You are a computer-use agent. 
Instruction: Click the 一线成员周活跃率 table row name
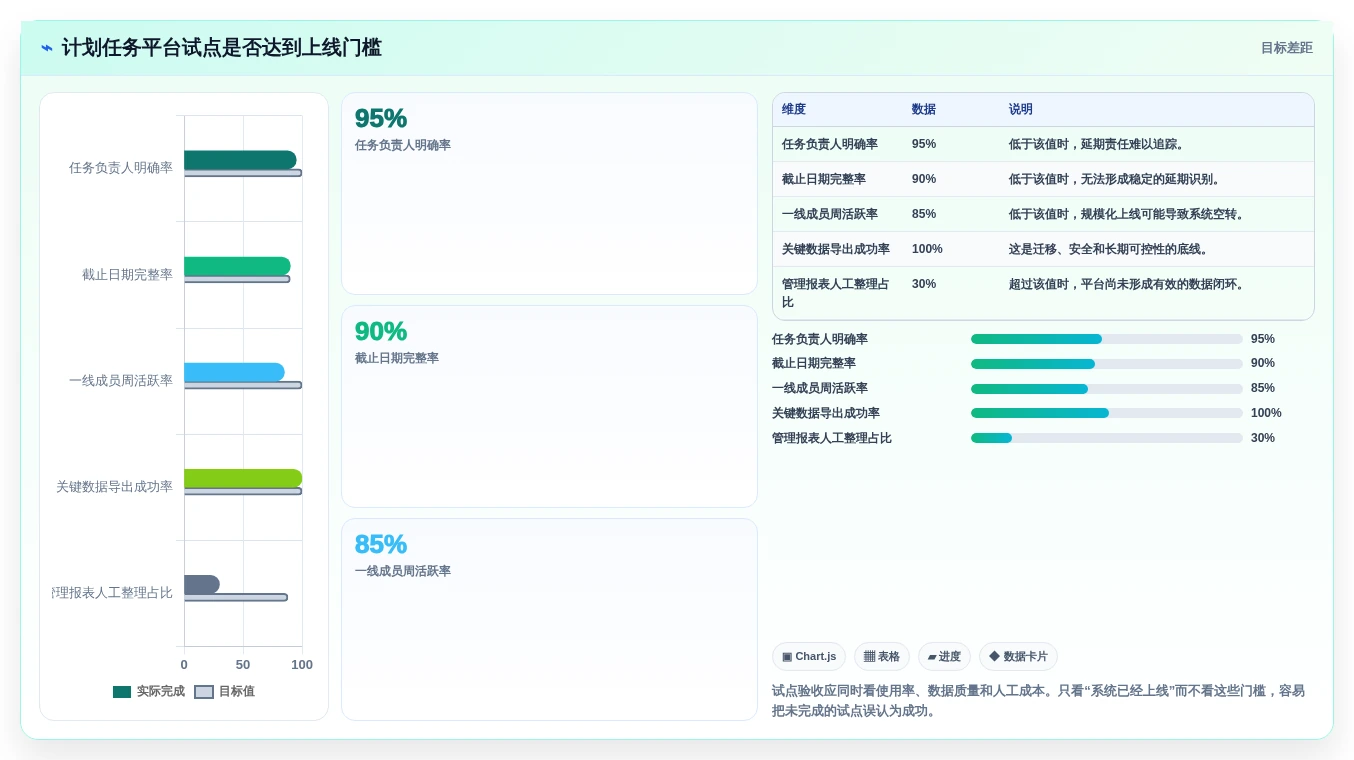830,215
